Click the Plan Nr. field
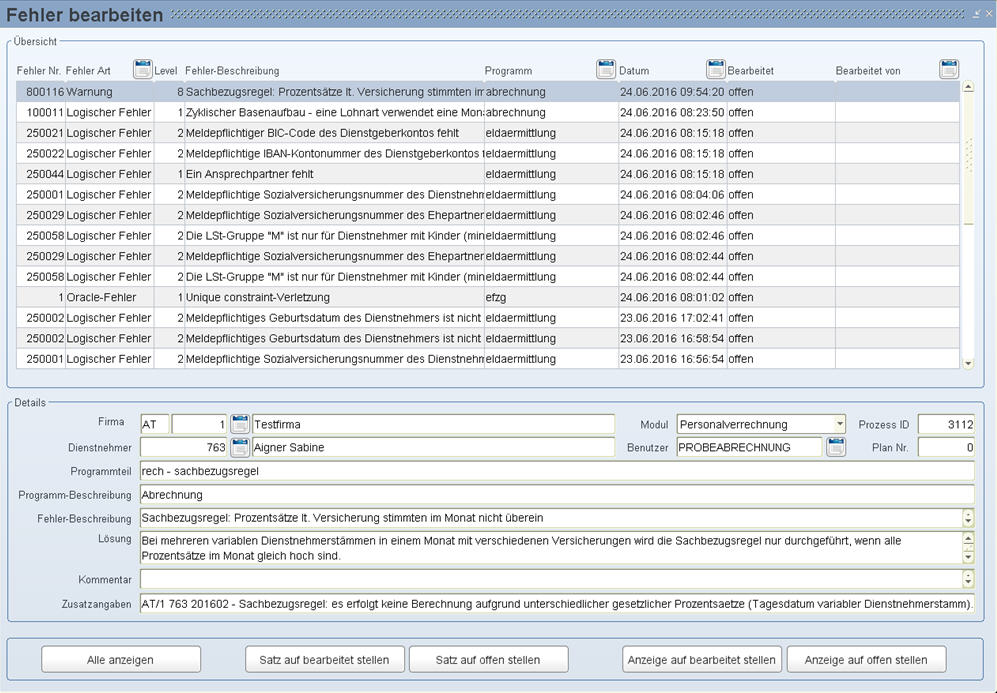The image size is (997, 693). click(x=946, y=448)
